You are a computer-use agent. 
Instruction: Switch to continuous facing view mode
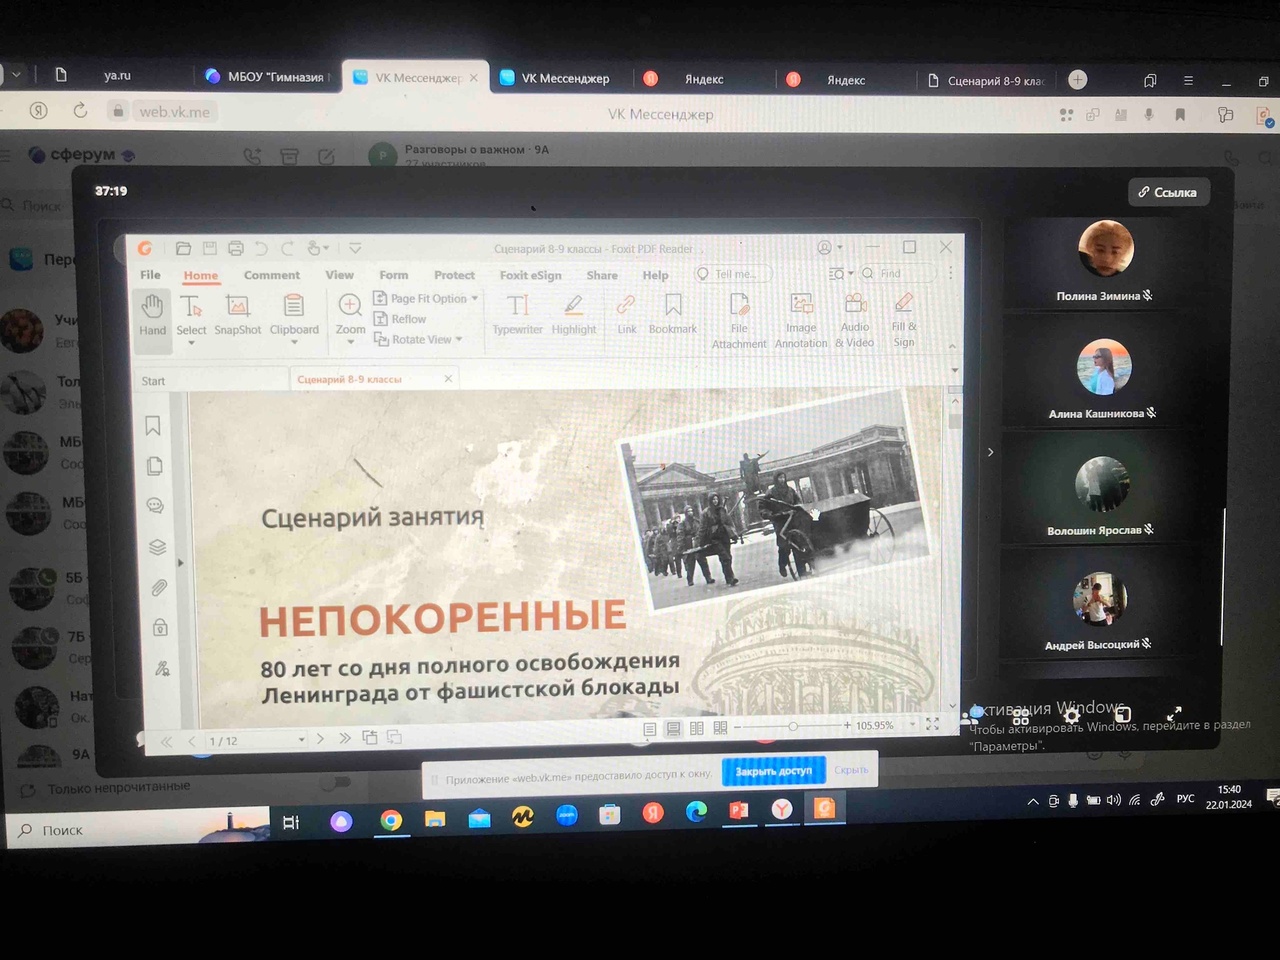click(x=720, y=728)
